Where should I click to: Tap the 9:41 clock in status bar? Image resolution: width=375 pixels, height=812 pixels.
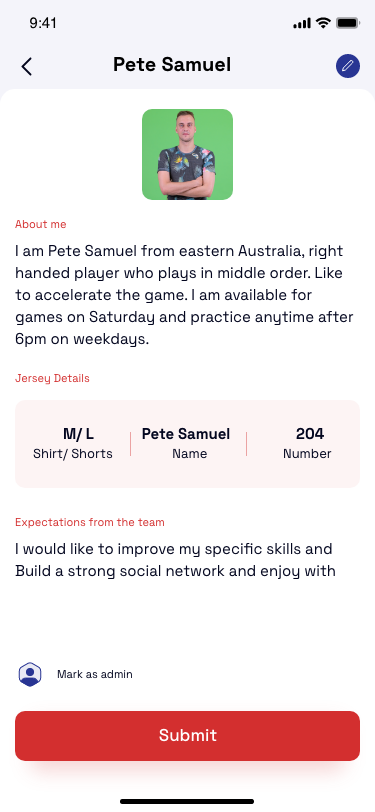[x=43, y=23]
